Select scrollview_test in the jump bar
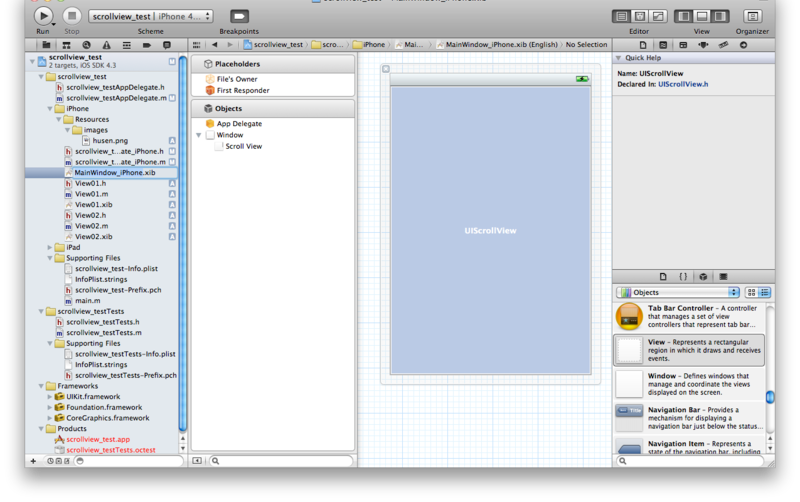 pos(273,45)
